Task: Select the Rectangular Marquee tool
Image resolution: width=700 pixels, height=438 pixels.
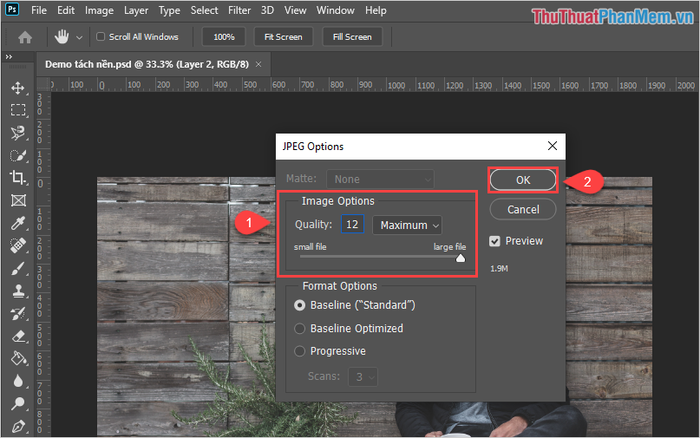Action: (18, 110)
